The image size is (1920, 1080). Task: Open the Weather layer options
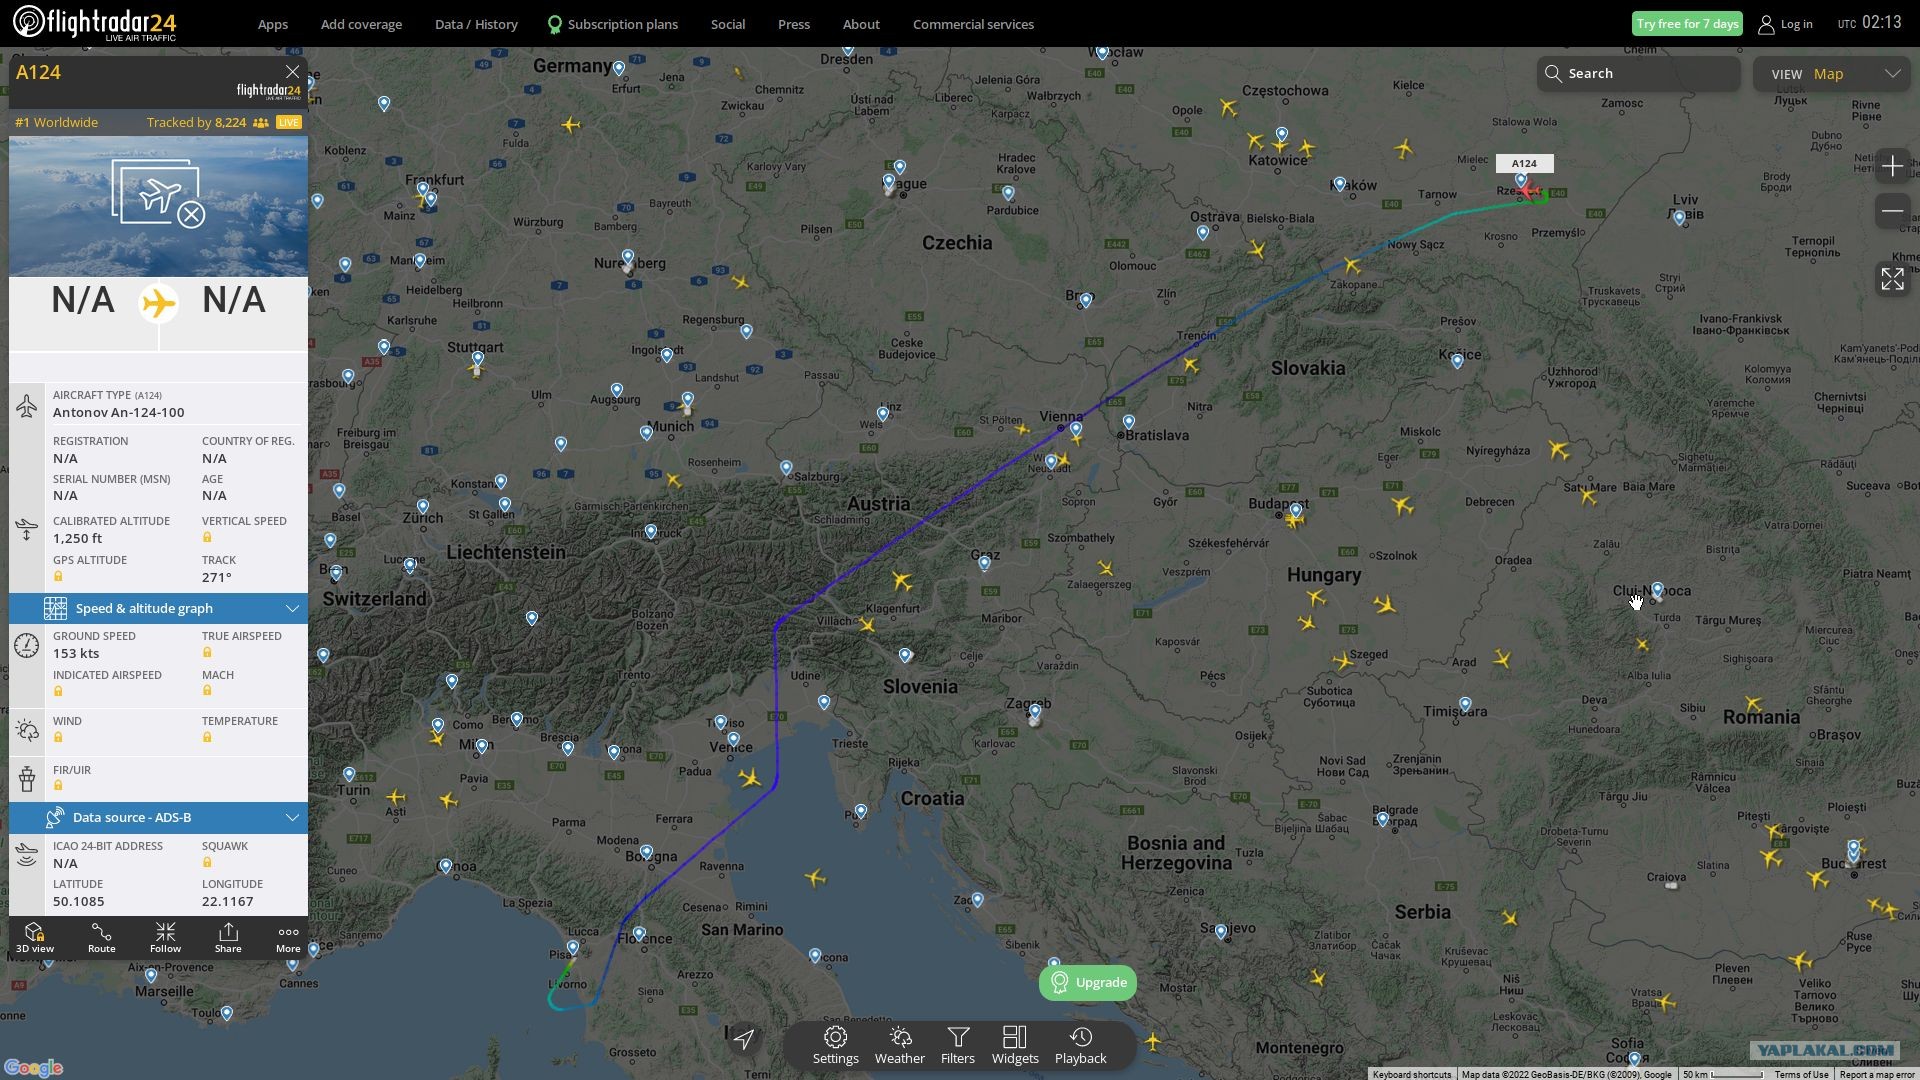900,1045
